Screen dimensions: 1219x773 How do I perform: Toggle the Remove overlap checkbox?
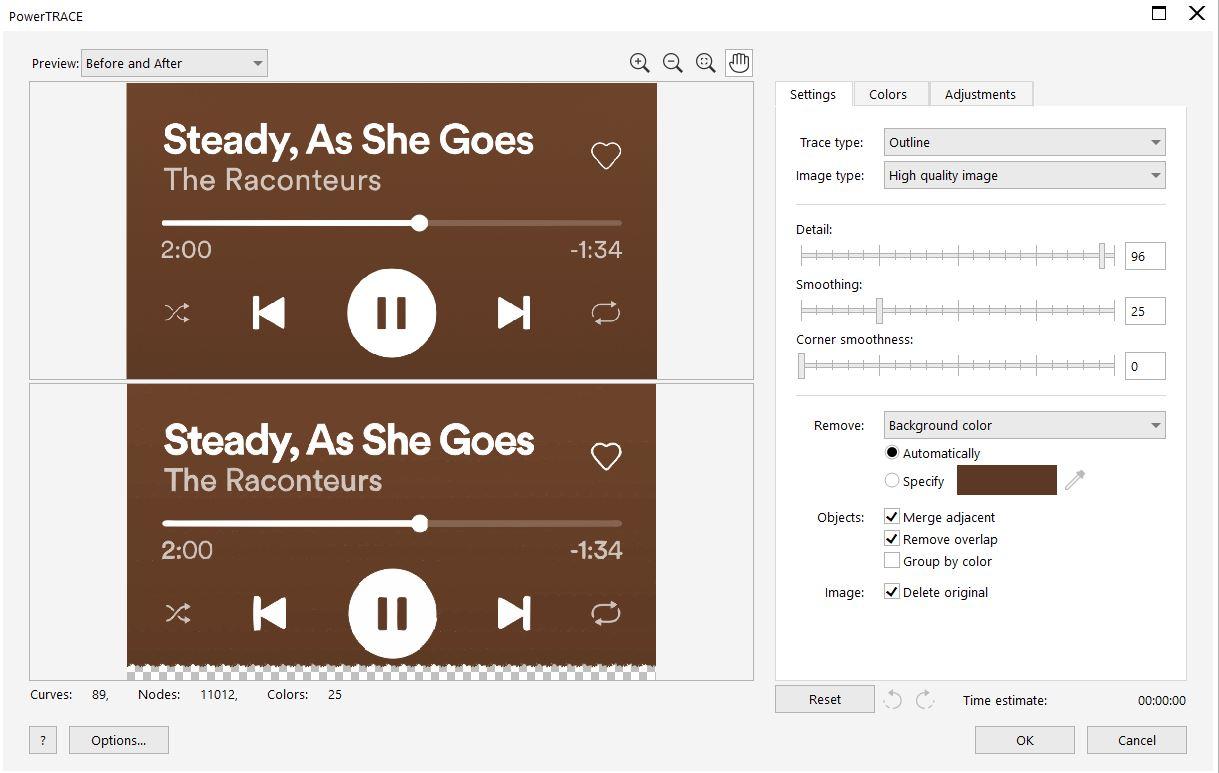tap(892, 539)
